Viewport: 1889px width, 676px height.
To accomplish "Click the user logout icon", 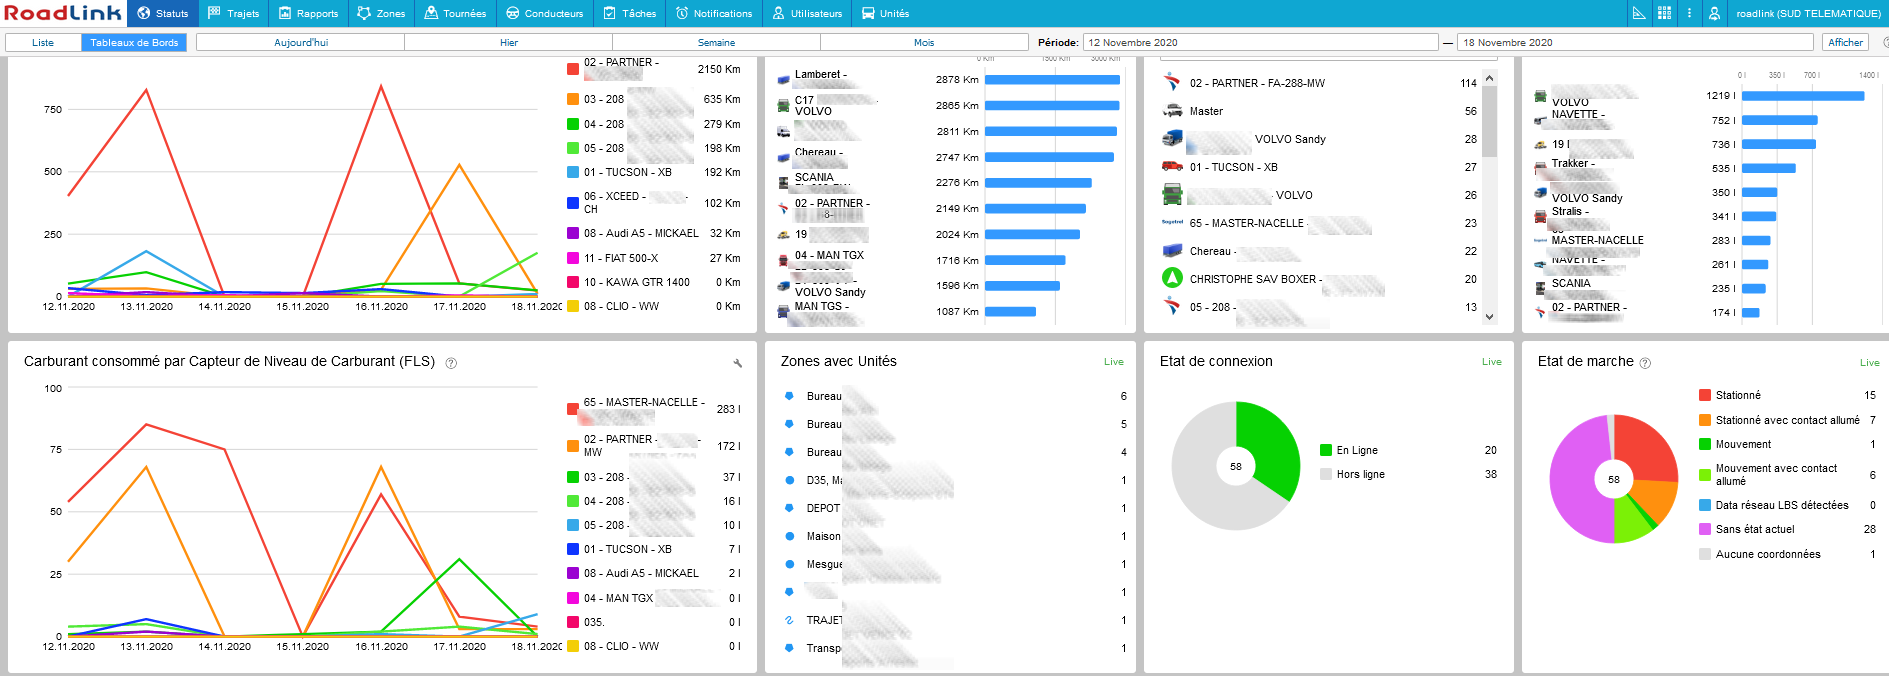I will [x=1714, y=13].
